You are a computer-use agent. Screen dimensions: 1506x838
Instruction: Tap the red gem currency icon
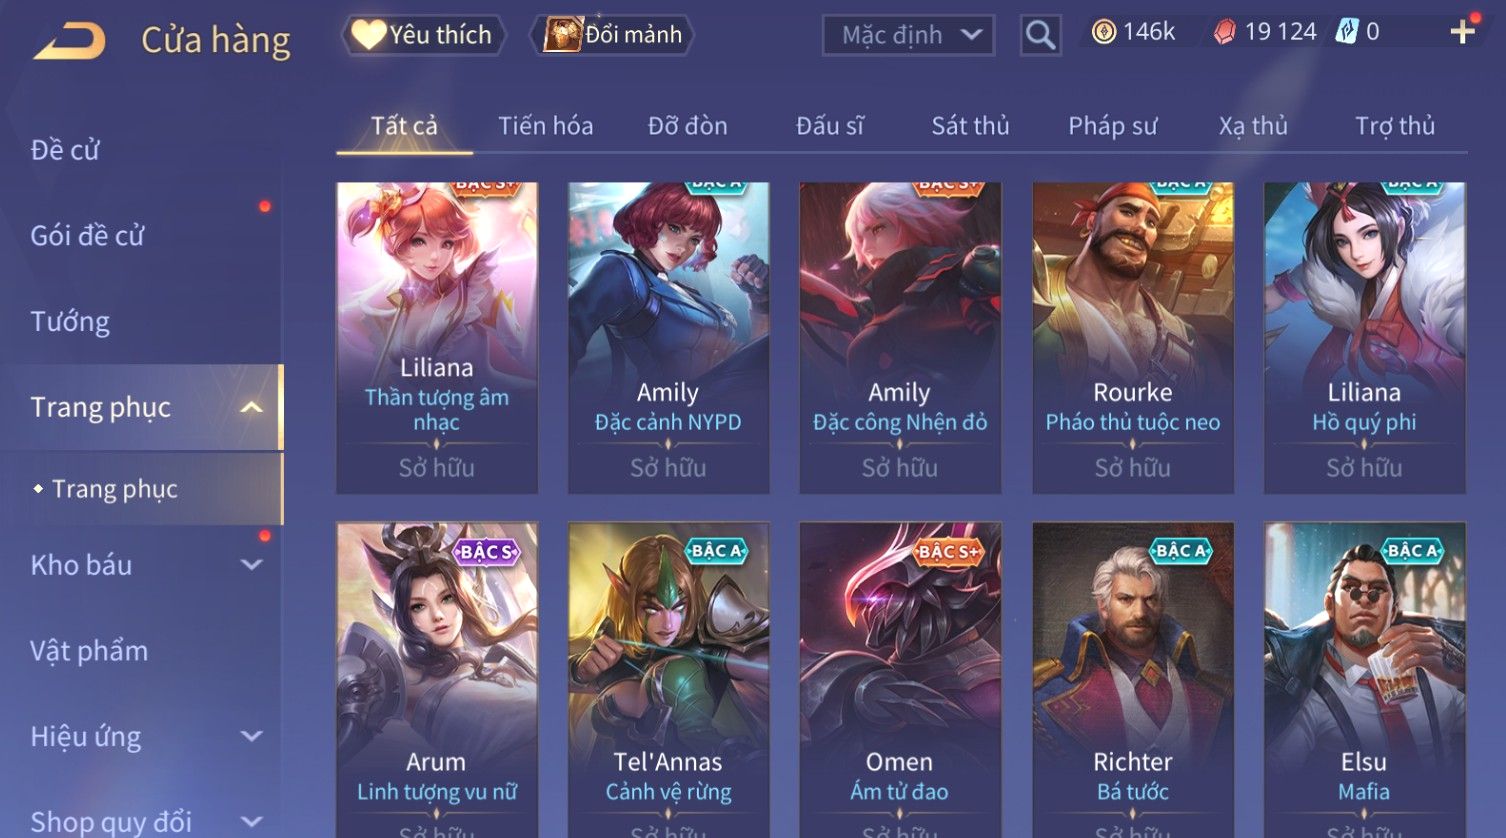pos(1224,32)
